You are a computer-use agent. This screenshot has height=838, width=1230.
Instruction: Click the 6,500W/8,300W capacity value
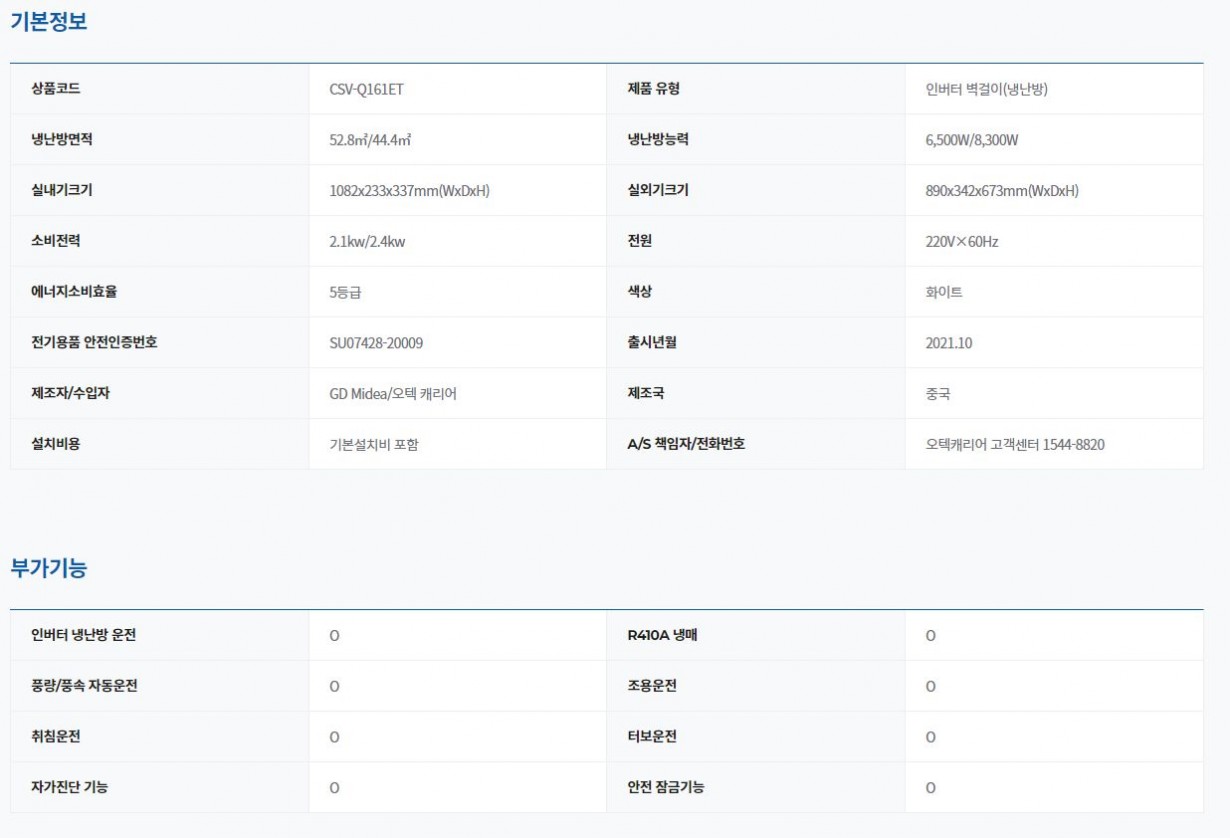click(971, 140)
